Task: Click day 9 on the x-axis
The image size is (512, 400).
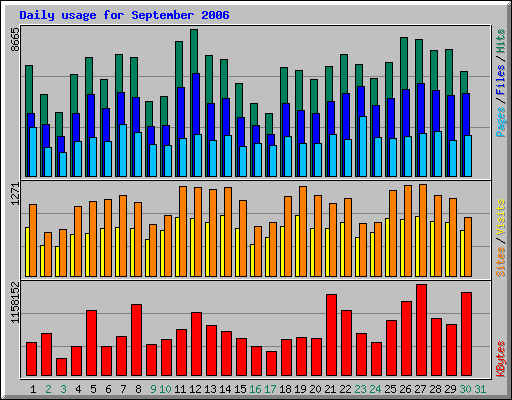Action: tap(153, 389)
